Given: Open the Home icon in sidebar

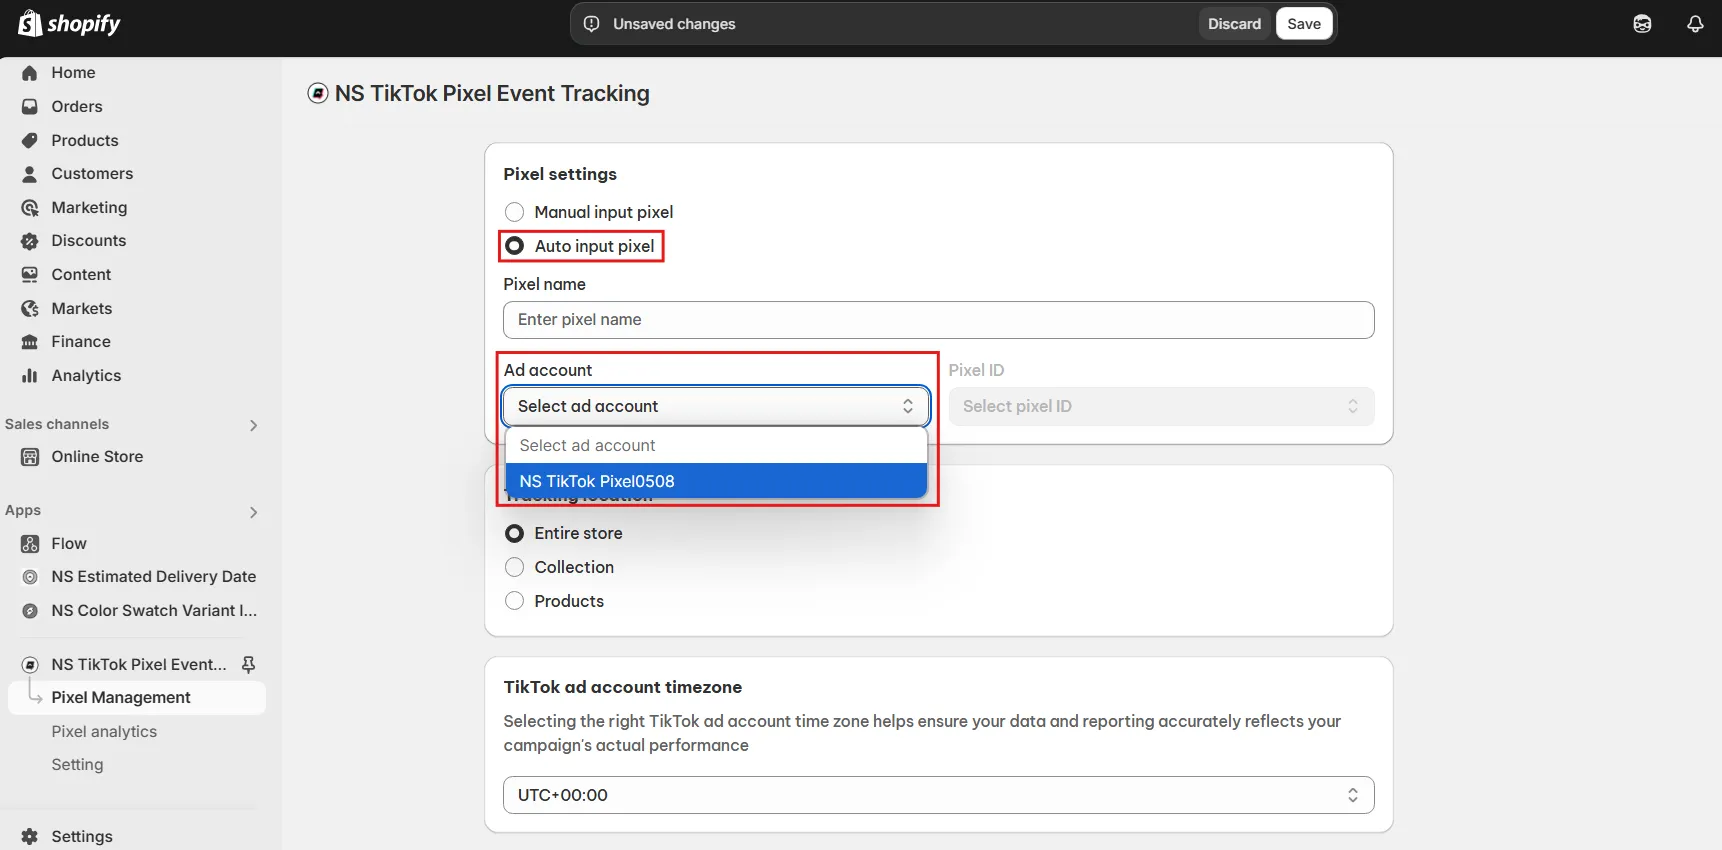Looking at the screenshot, I should pyautogui.click(x=30, y=73).
